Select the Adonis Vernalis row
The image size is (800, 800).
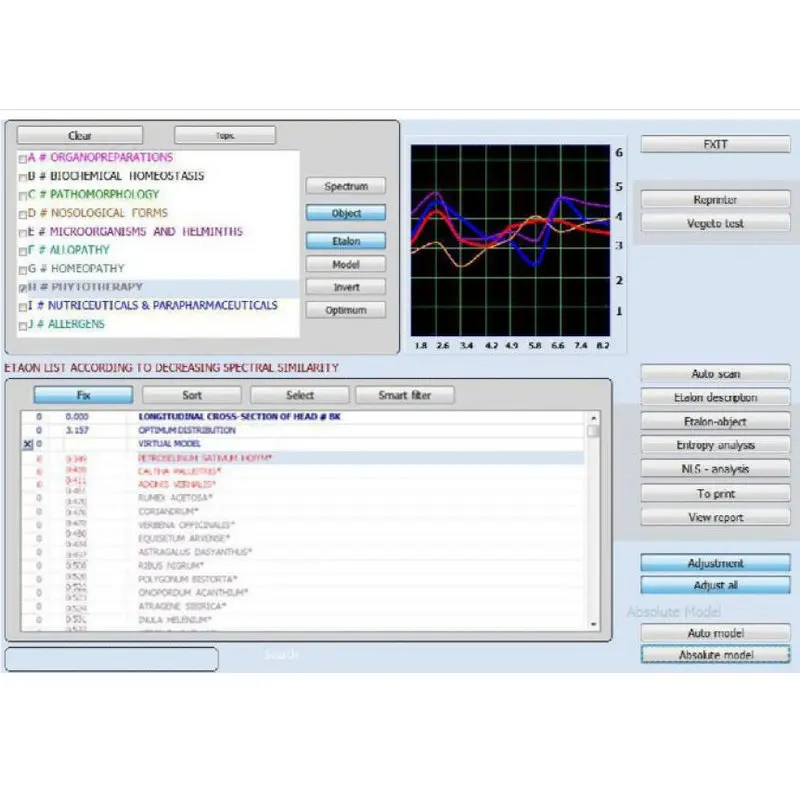(303, 484)
